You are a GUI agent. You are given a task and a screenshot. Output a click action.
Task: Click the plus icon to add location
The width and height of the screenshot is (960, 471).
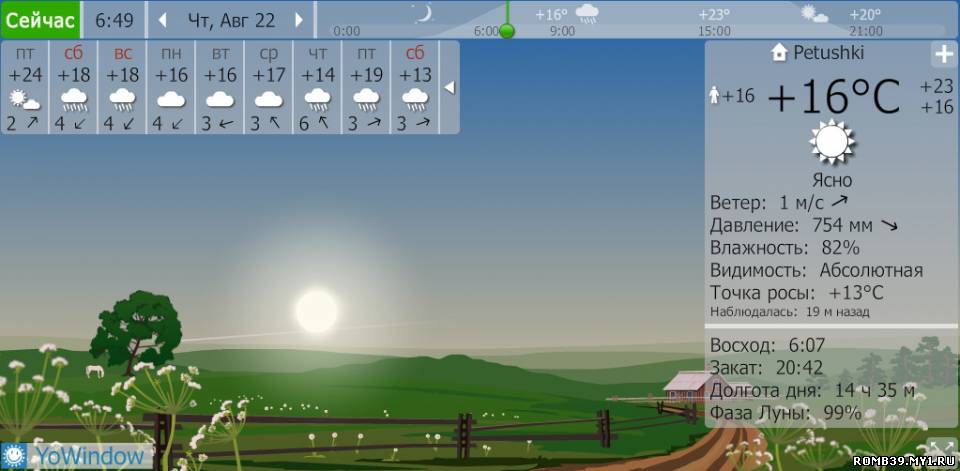click(x=943, y=54)
